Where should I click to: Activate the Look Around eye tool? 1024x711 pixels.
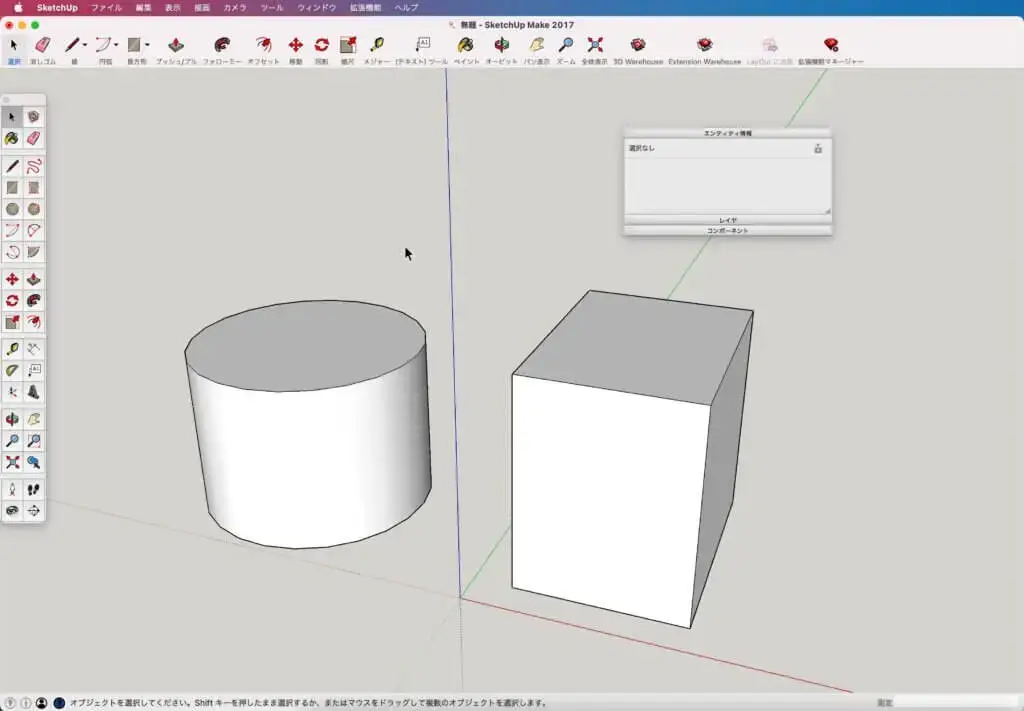click(12, 511)
